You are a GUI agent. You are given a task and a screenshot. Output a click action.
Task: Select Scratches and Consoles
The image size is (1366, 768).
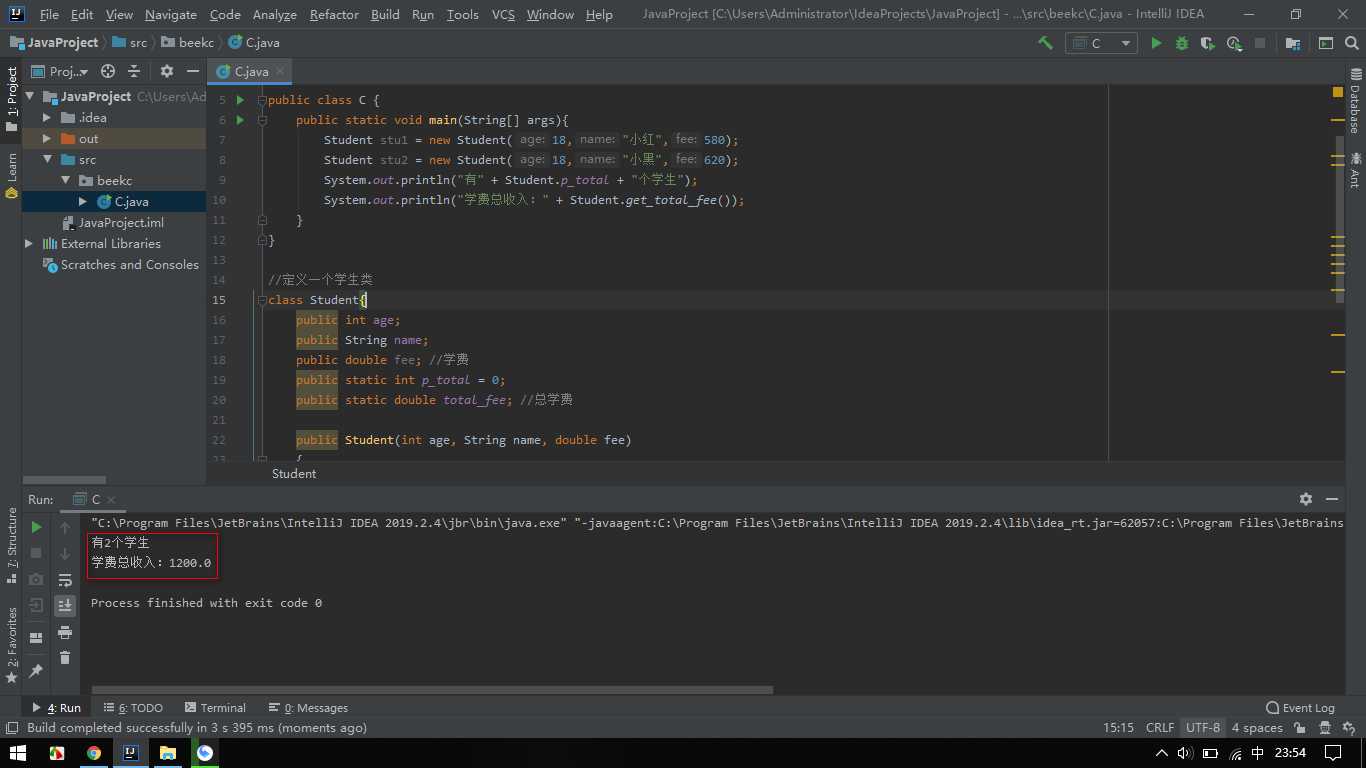tap(121, 264)
